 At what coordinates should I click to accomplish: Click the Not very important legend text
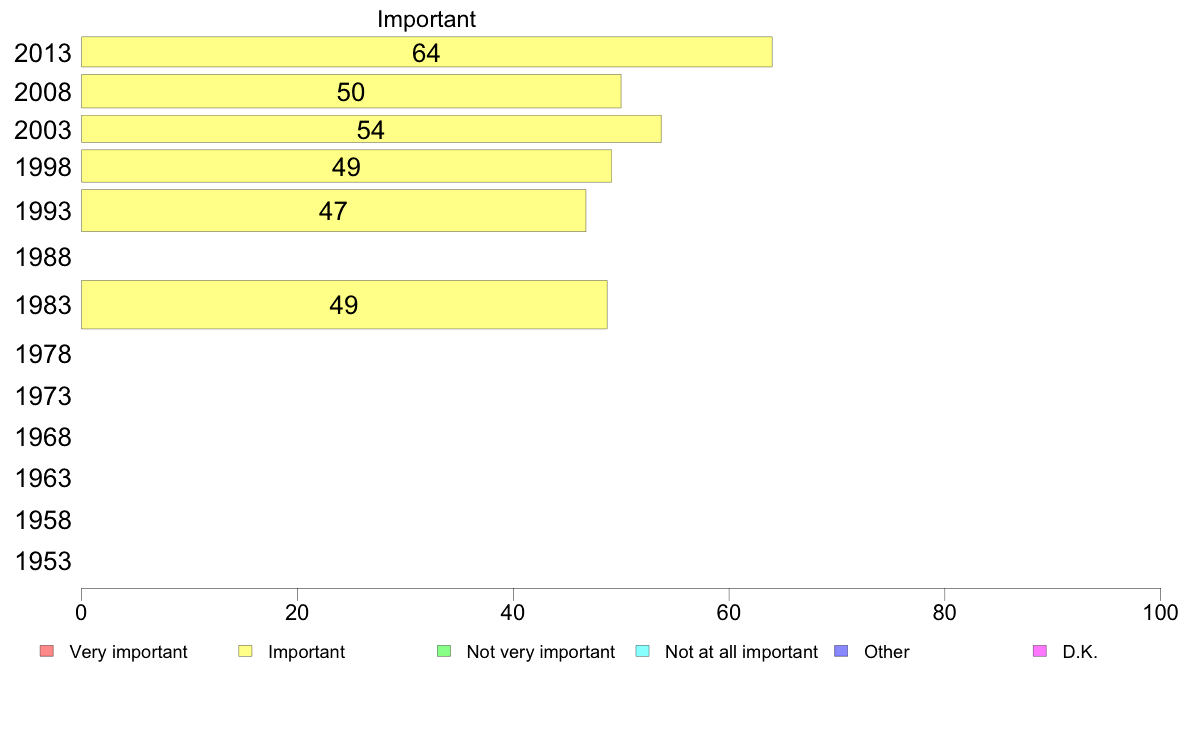click(x=540, y=652)
